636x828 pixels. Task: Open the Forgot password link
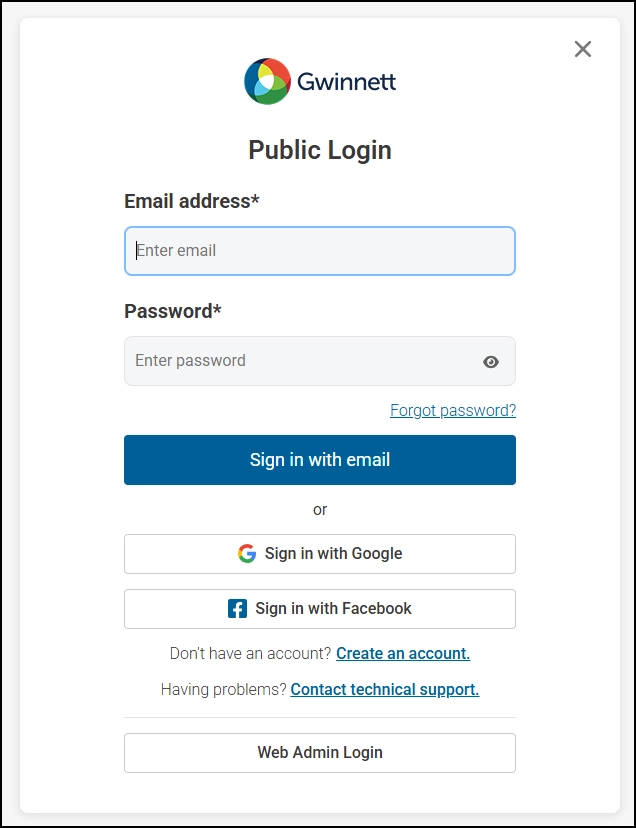click(x=453, y=410)
